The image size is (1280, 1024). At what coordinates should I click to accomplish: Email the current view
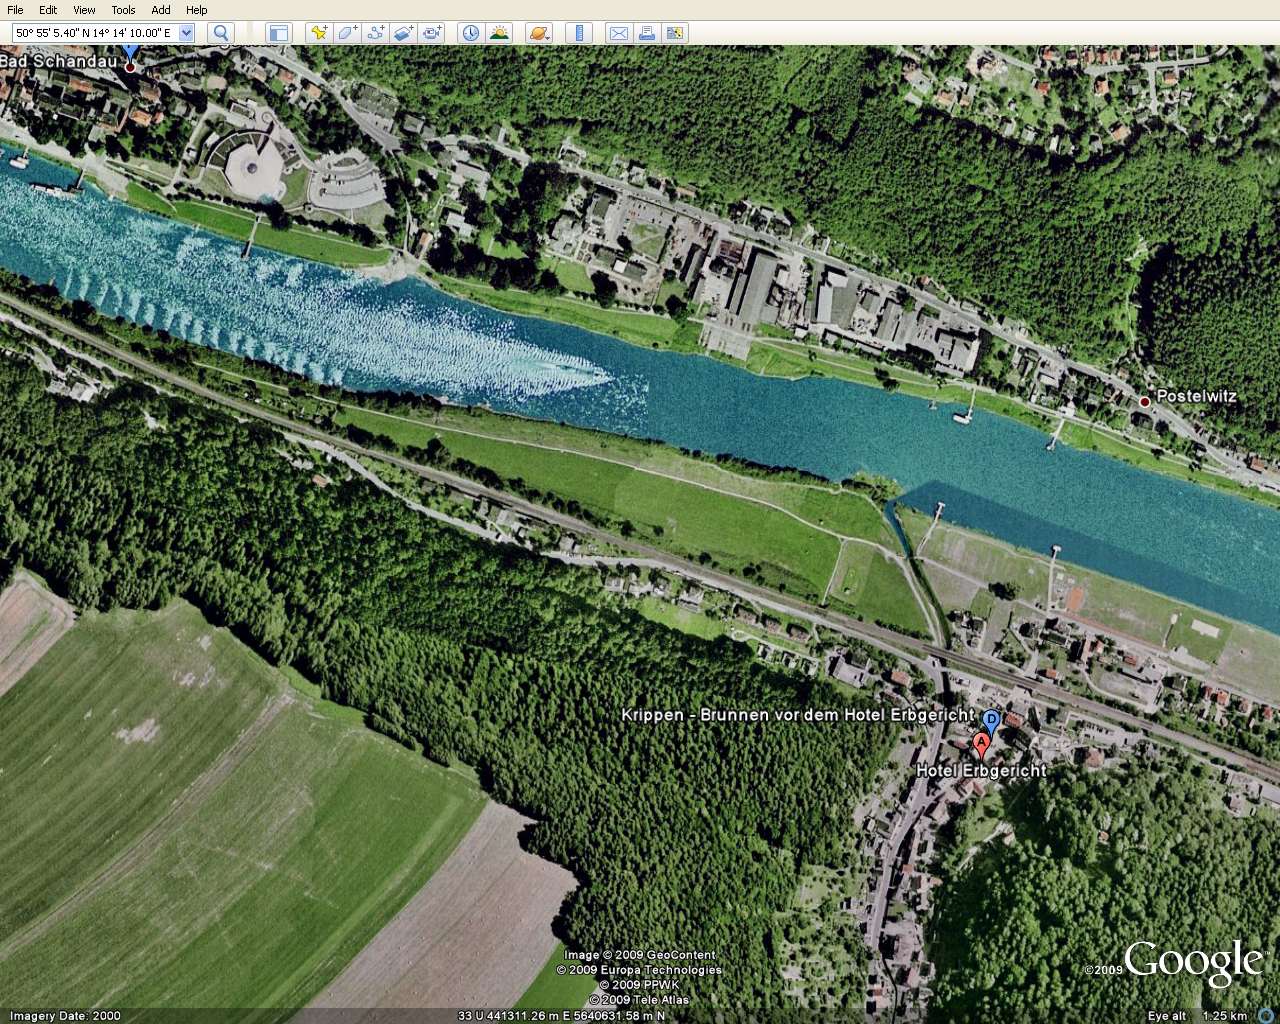(x=619, y=33)
